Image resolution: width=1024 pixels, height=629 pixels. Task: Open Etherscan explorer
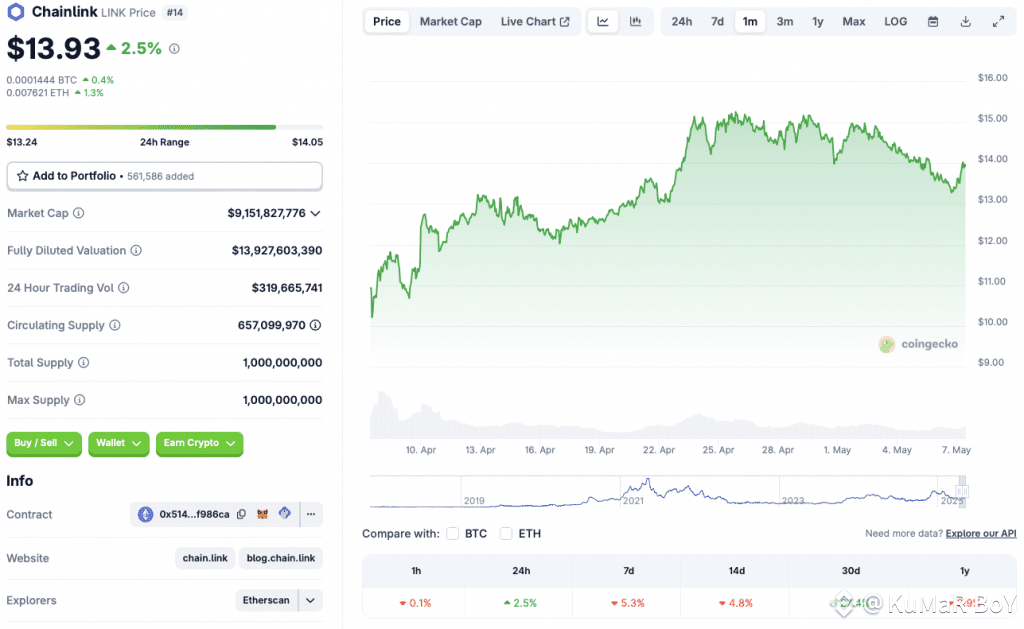click(x=266, y=600)
